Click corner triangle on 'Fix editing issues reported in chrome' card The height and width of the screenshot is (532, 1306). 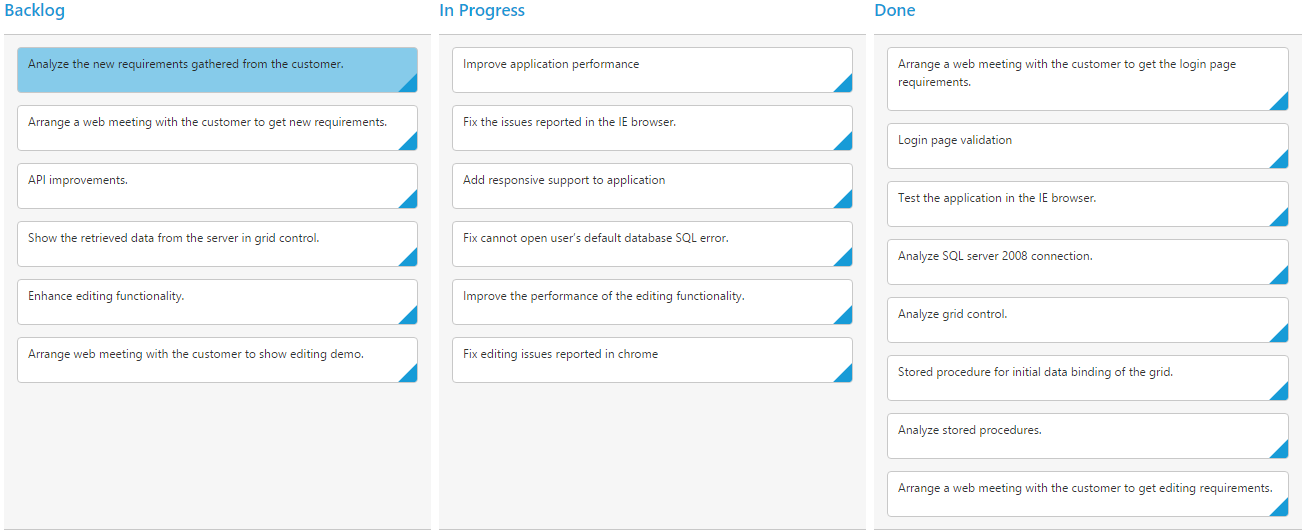tap(846, 376)
